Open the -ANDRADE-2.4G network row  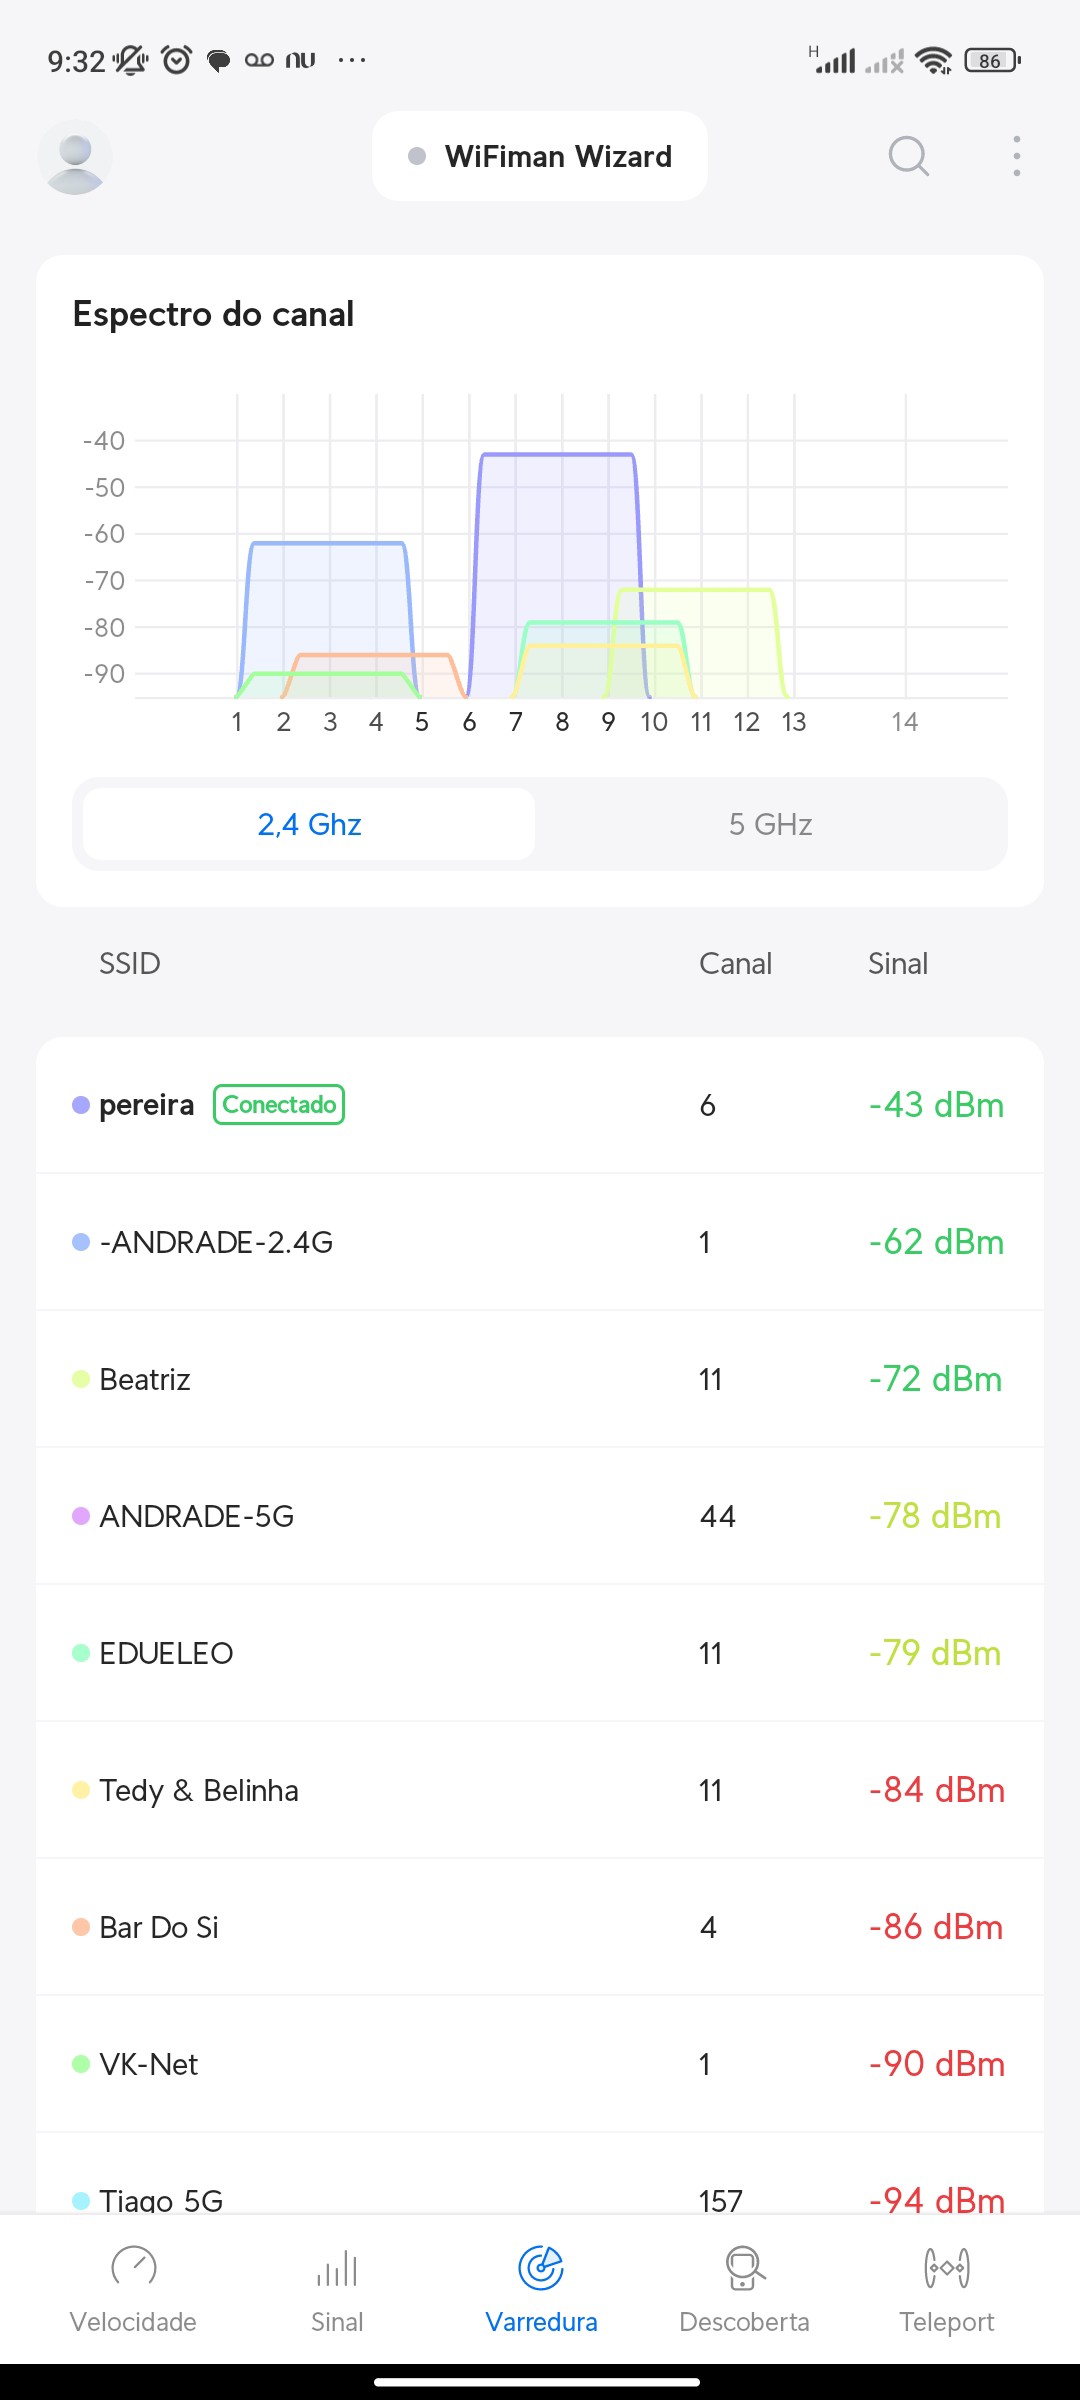coord(540,1242)
